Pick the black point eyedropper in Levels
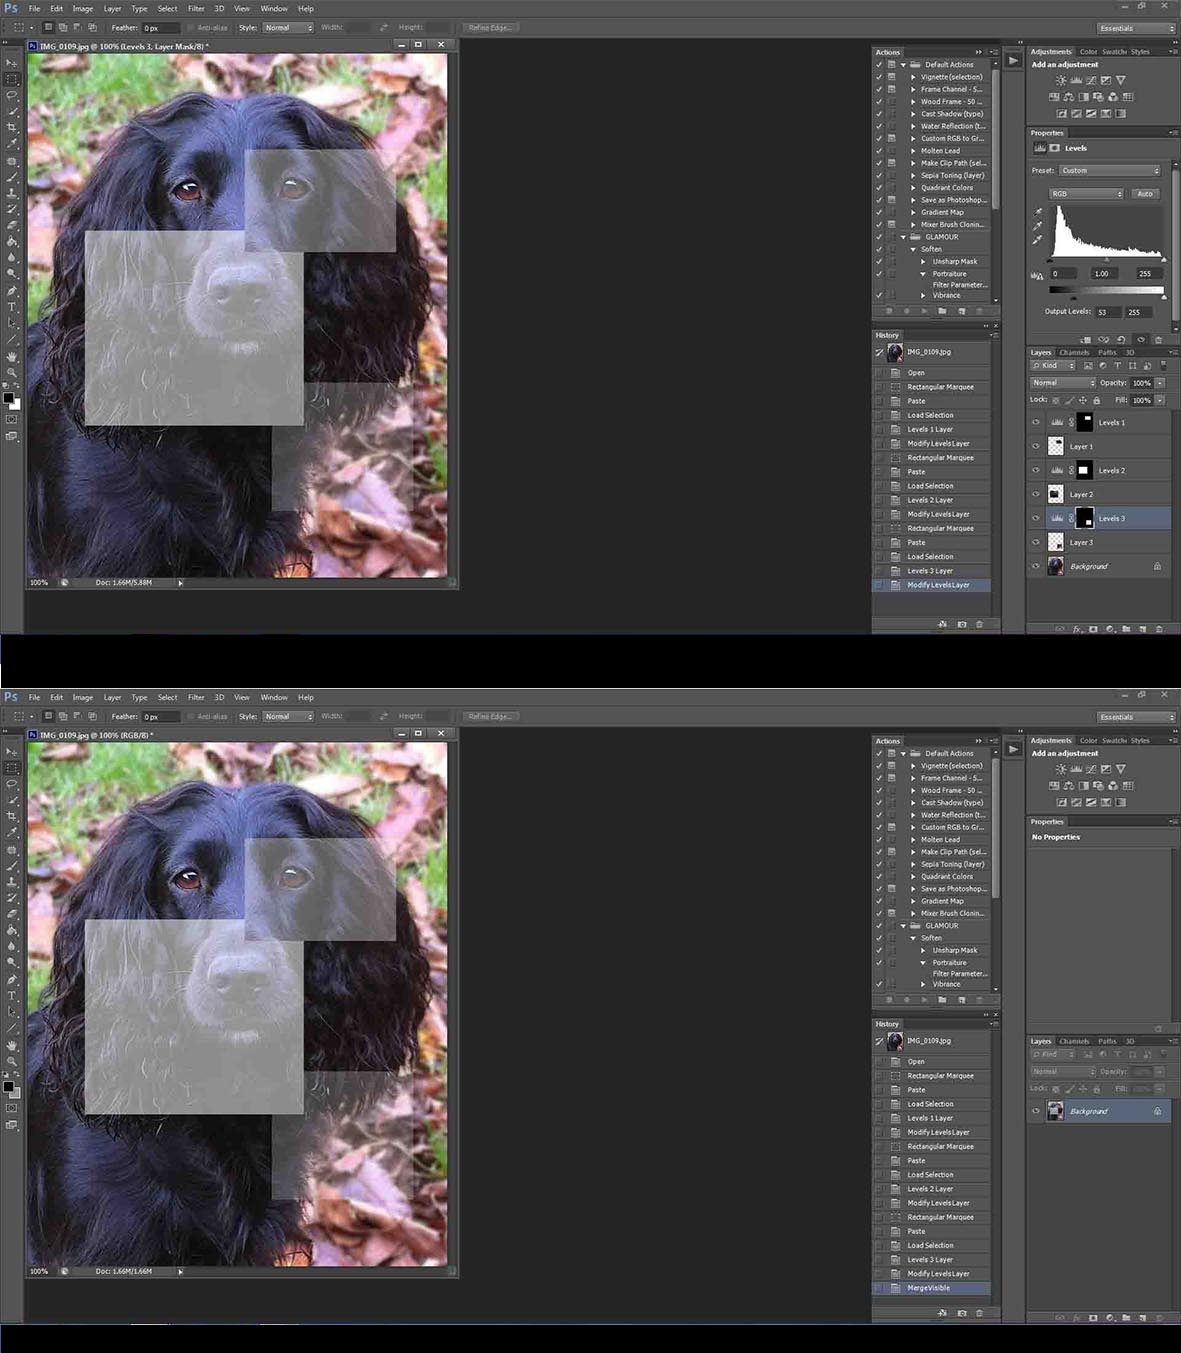The height and width of the screenshot is (1353, 1181). pyautogui.click(x=1037, y=212)
